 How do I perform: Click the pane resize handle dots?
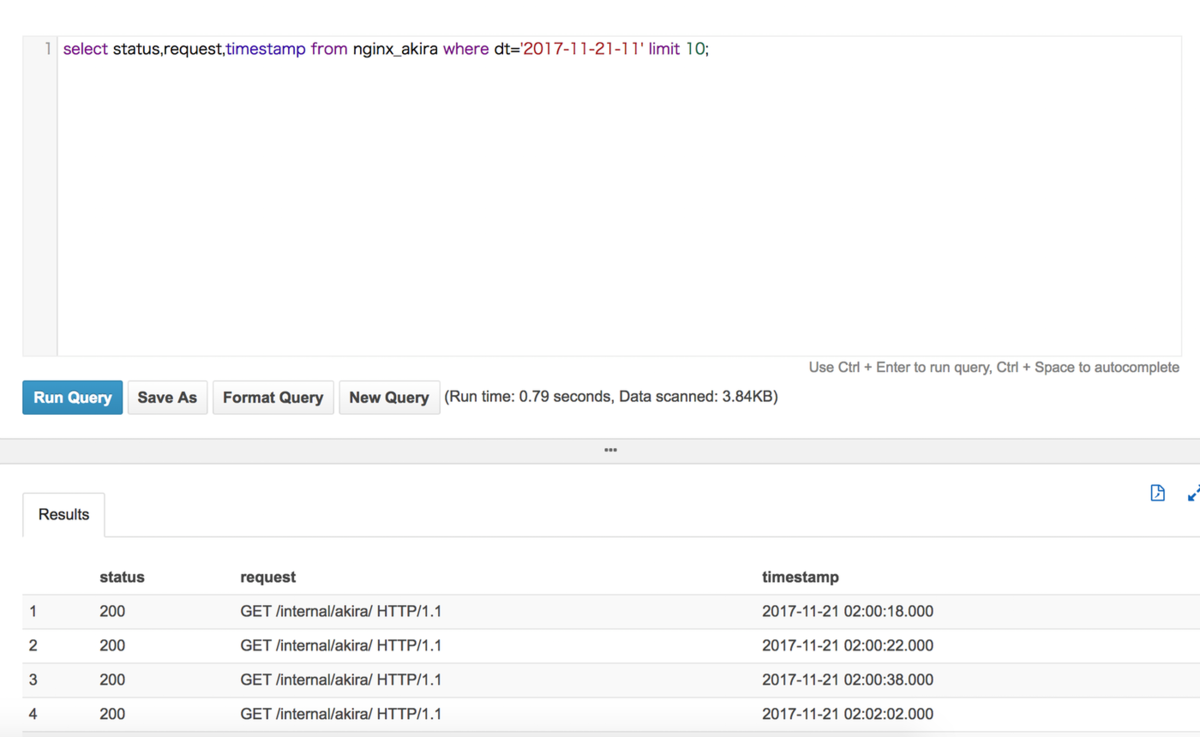[611, 450]
